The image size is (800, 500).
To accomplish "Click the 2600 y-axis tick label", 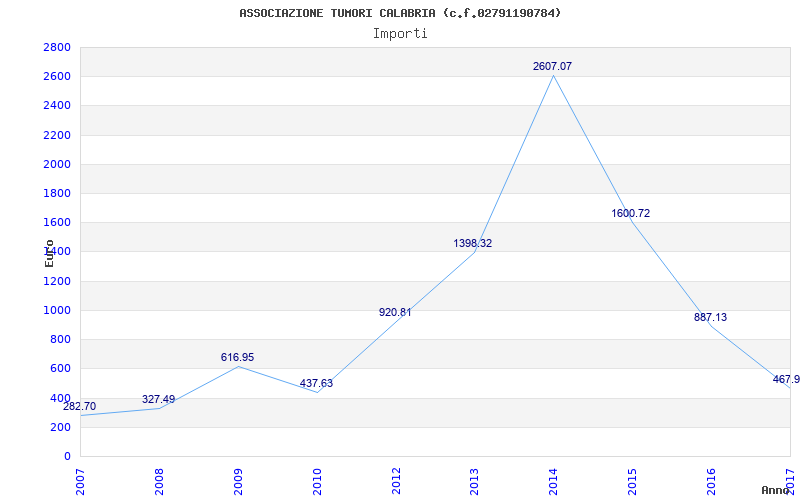I will coord(57,77).
